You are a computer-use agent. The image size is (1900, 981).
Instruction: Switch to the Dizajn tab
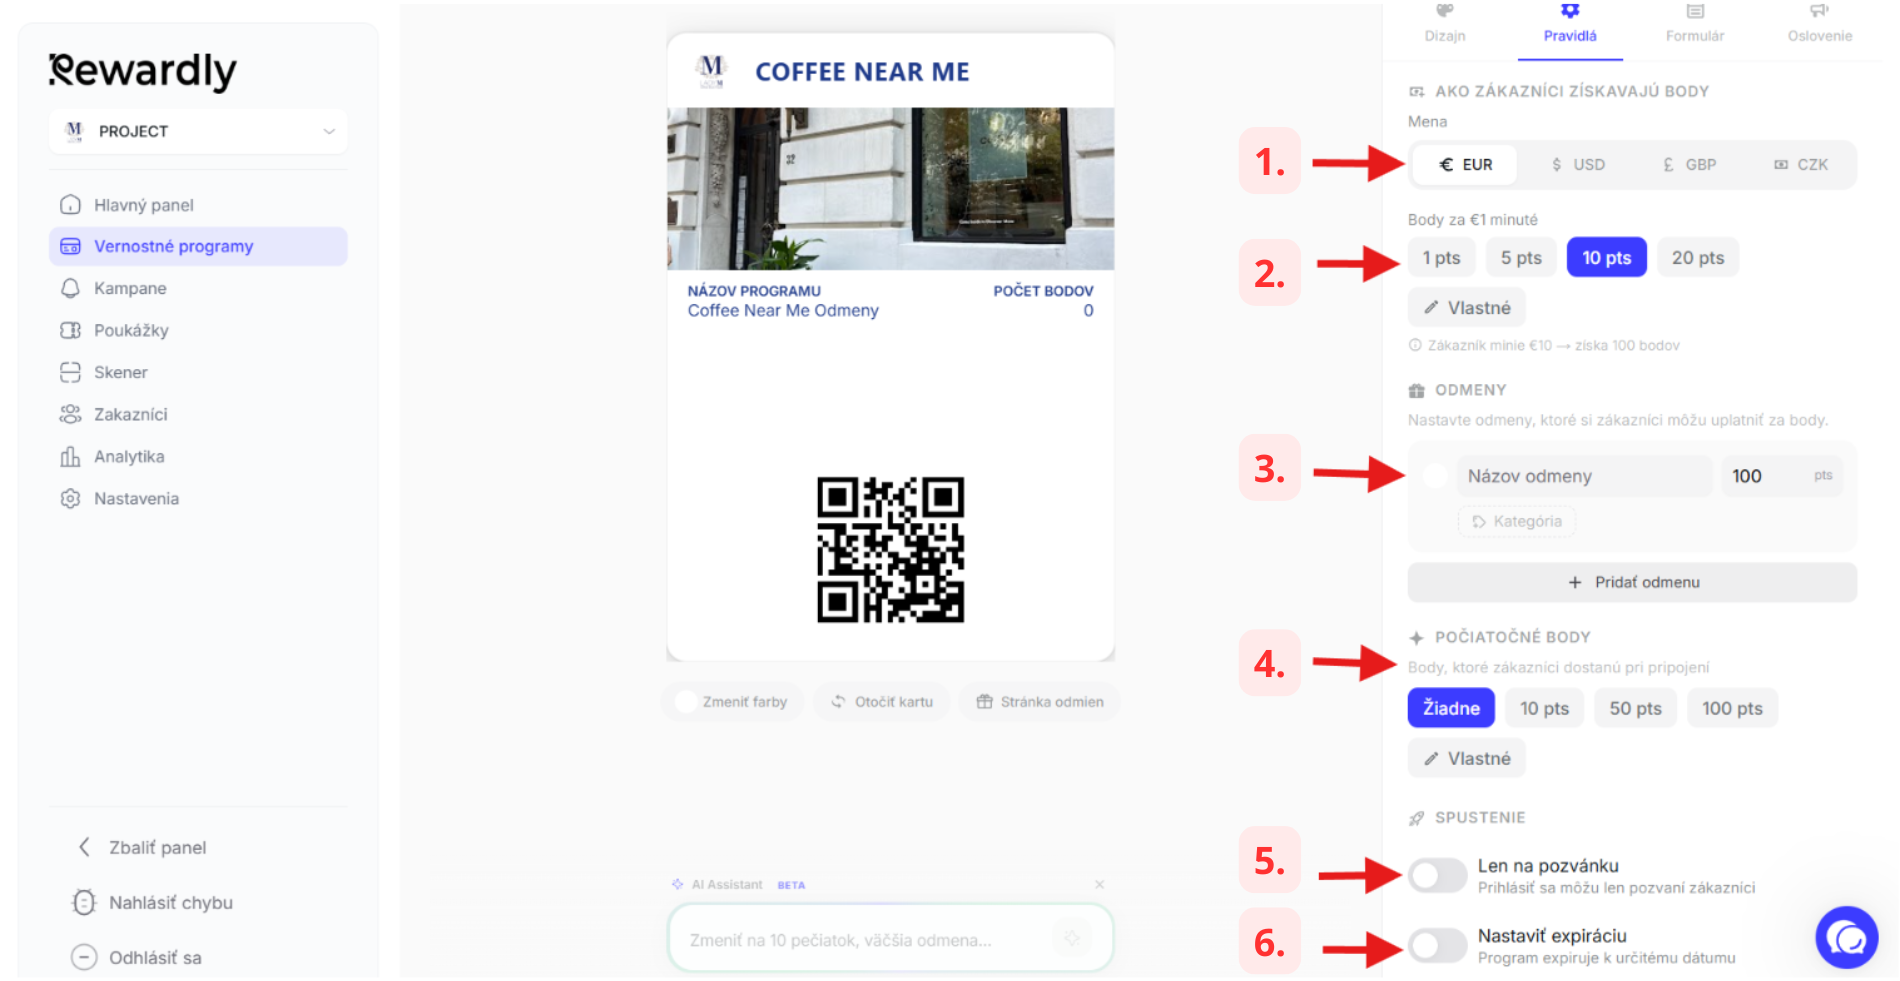tap(1445, 25)
